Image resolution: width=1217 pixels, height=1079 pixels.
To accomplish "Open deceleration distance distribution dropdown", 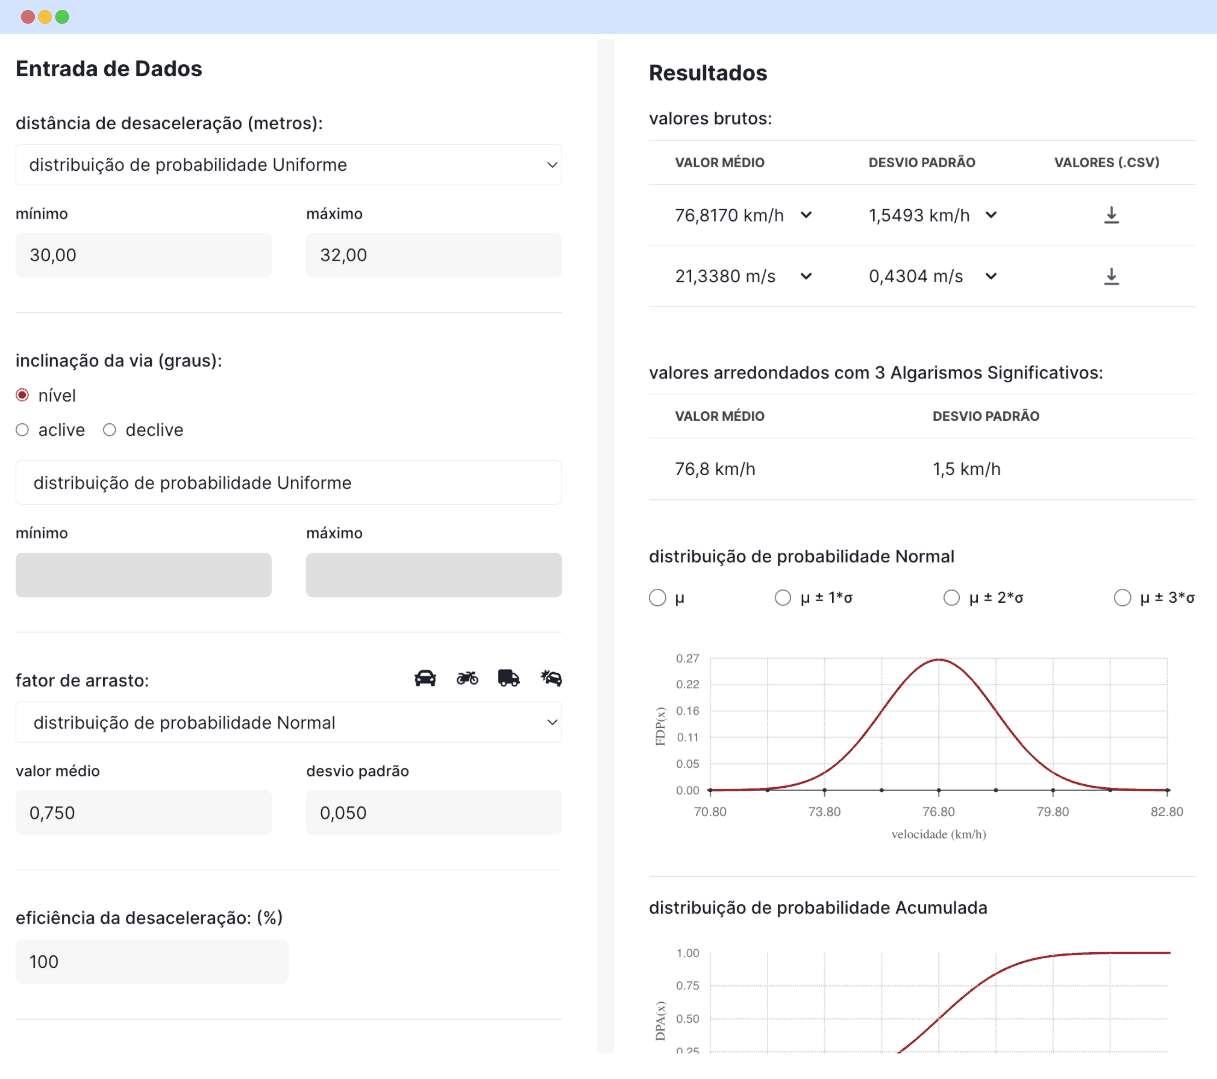I will click(288, 165).
